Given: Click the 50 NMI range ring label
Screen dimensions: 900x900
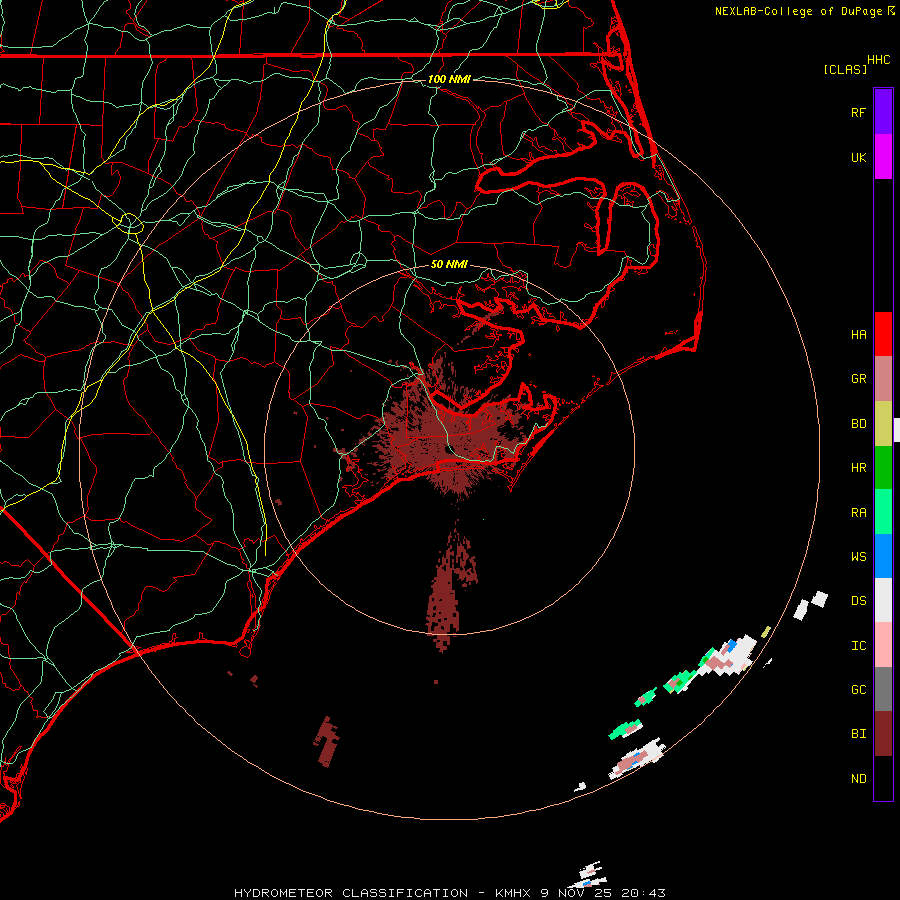Looking at the screenshot, I should (x=449, y=264).
